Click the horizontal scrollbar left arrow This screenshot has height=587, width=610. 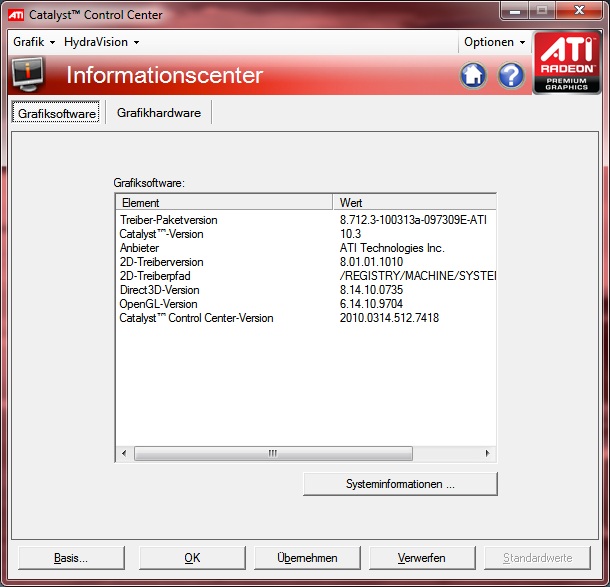pos(124,453)
